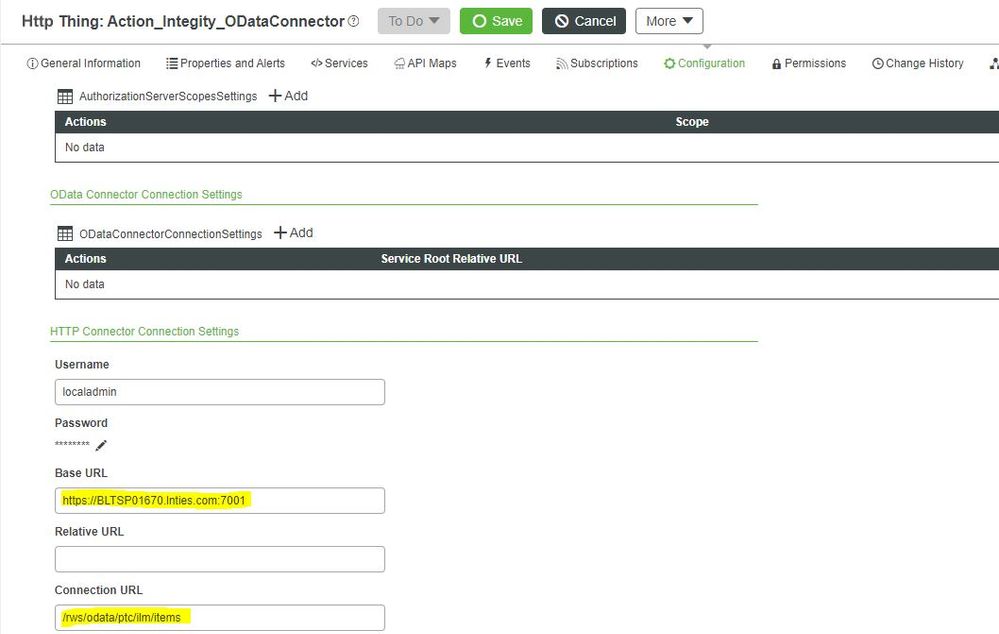Screen dimensions: 999x634
Task: Add an AuthorizationServerScopesSettings row
Action: click(x=288, y=96)
